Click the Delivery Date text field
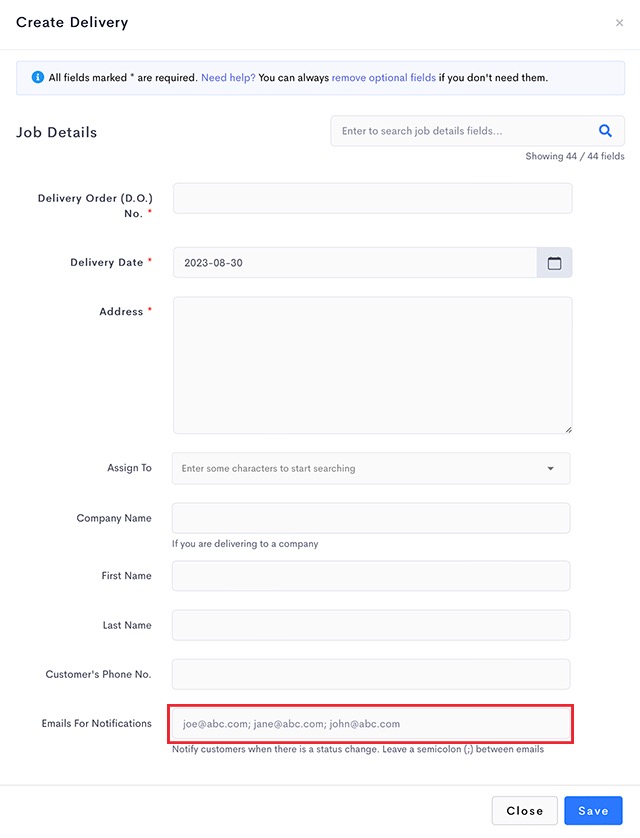 point(355,262)
